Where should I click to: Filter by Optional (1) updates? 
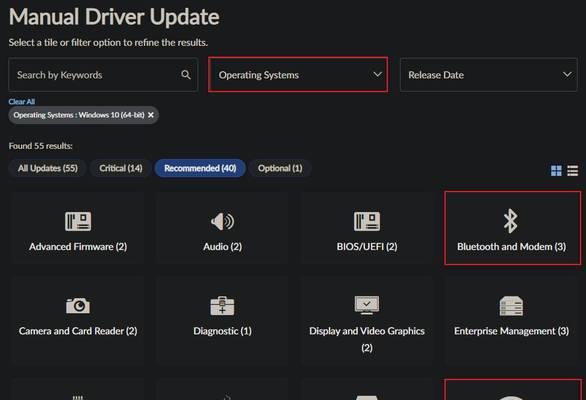tap(280, 168)
